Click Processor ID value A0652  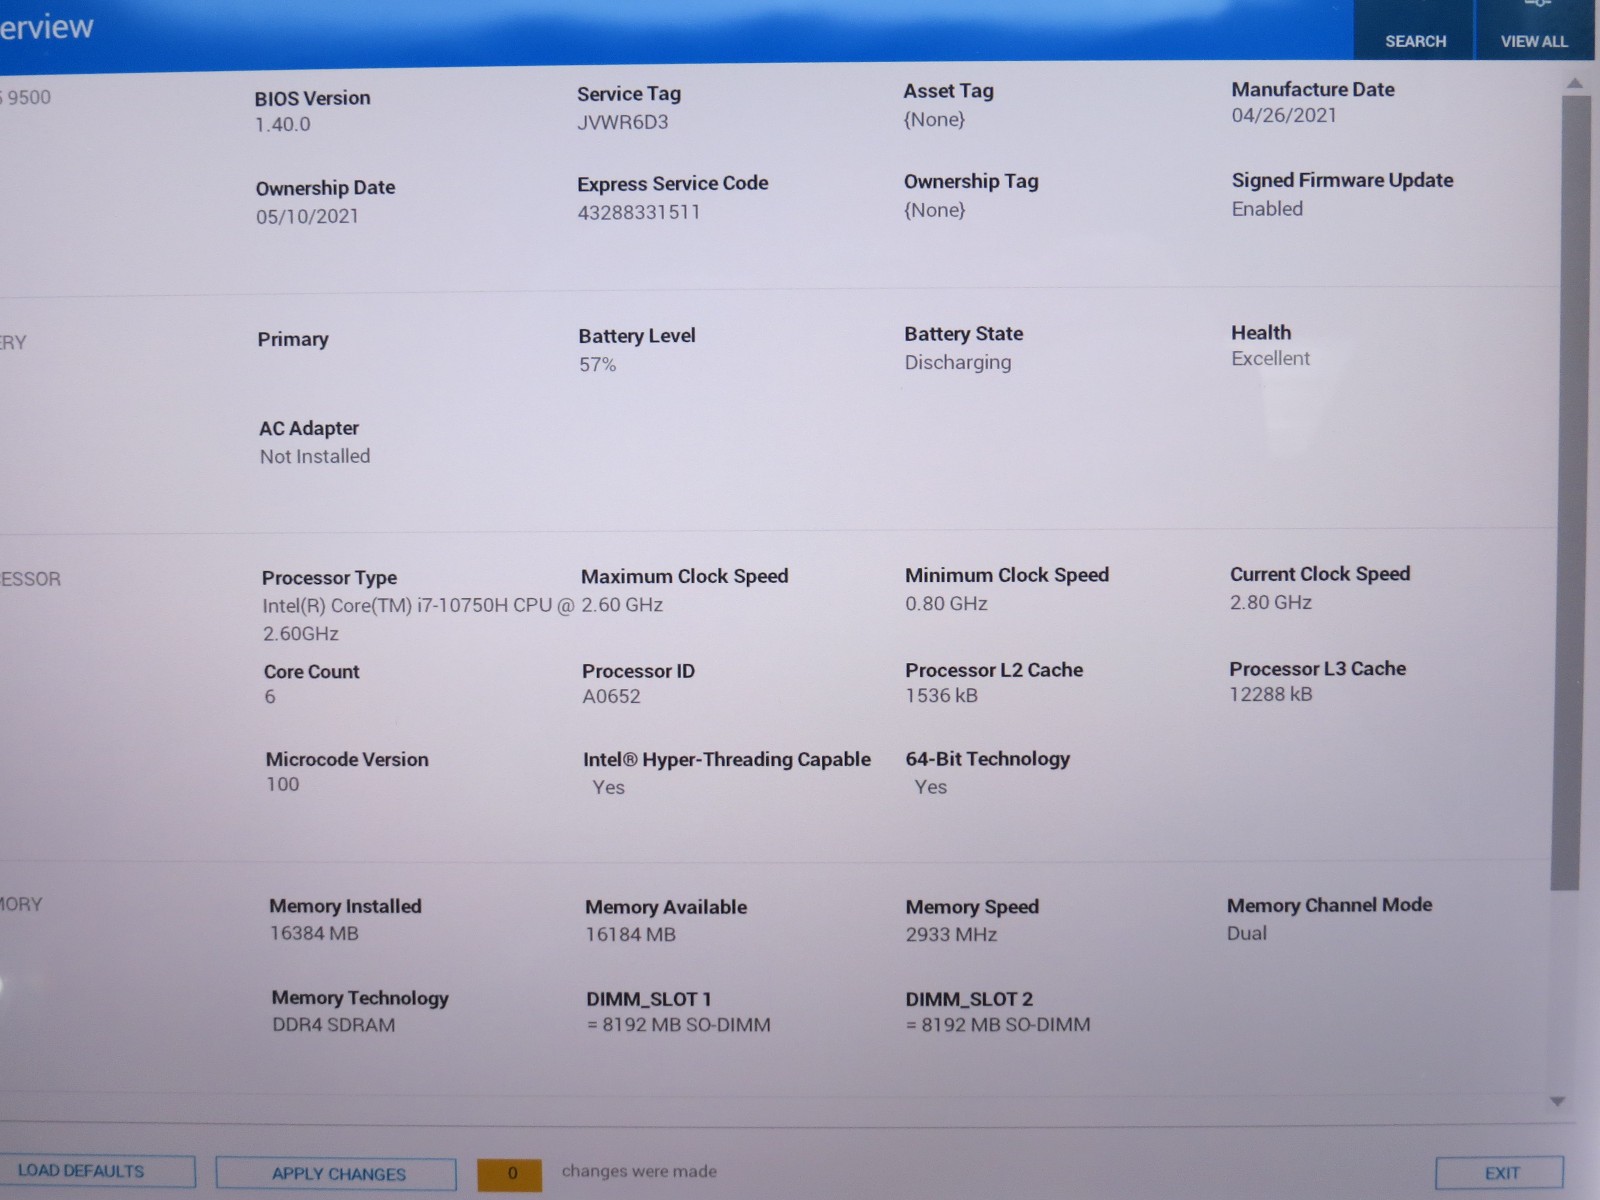point(611,696)
